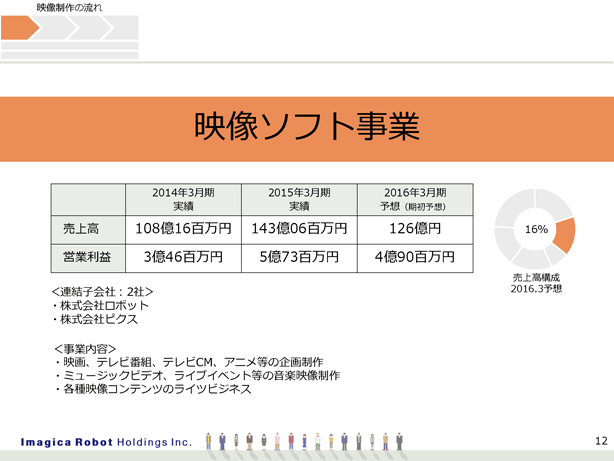Click the cell 126億円
This screenshot has height=461, width=614.
(x=415, y=229)
